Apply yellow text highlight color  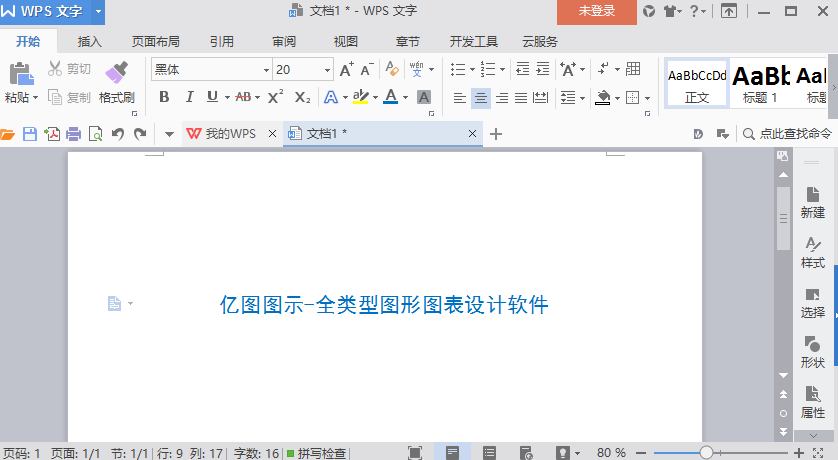coord(361,97)
